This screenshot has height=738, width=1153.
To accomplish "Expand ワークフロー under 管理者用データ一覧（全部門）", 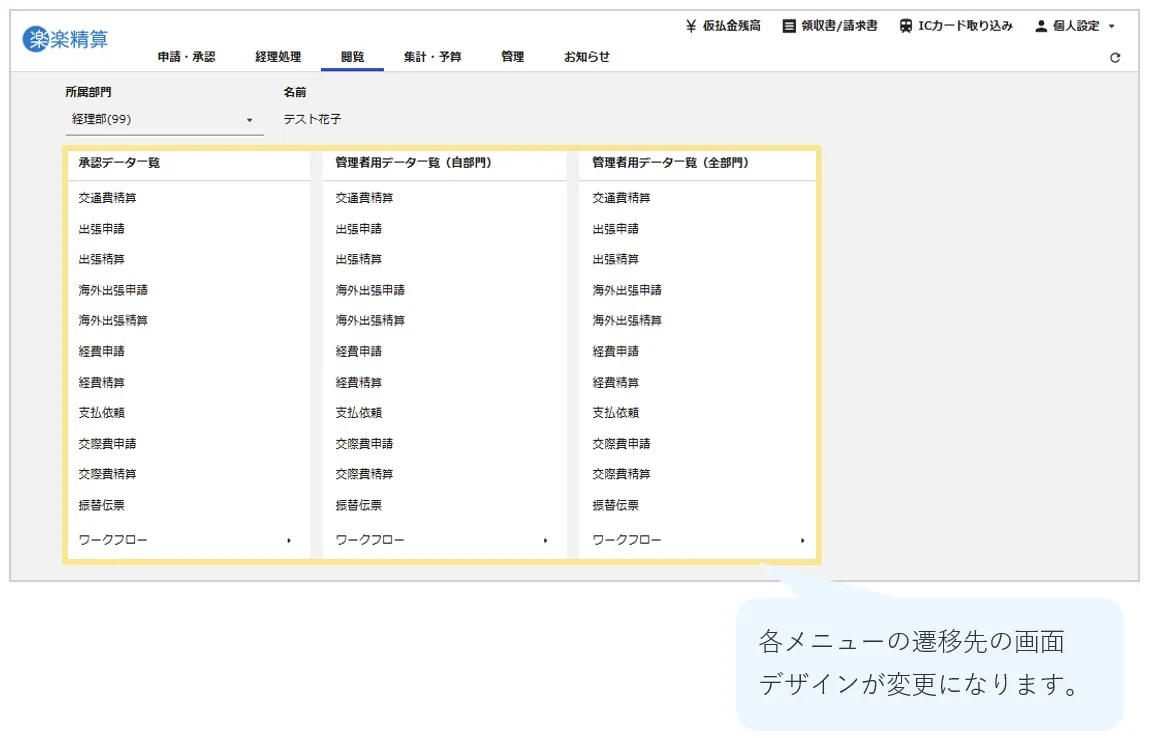I will tap(803, 541).
